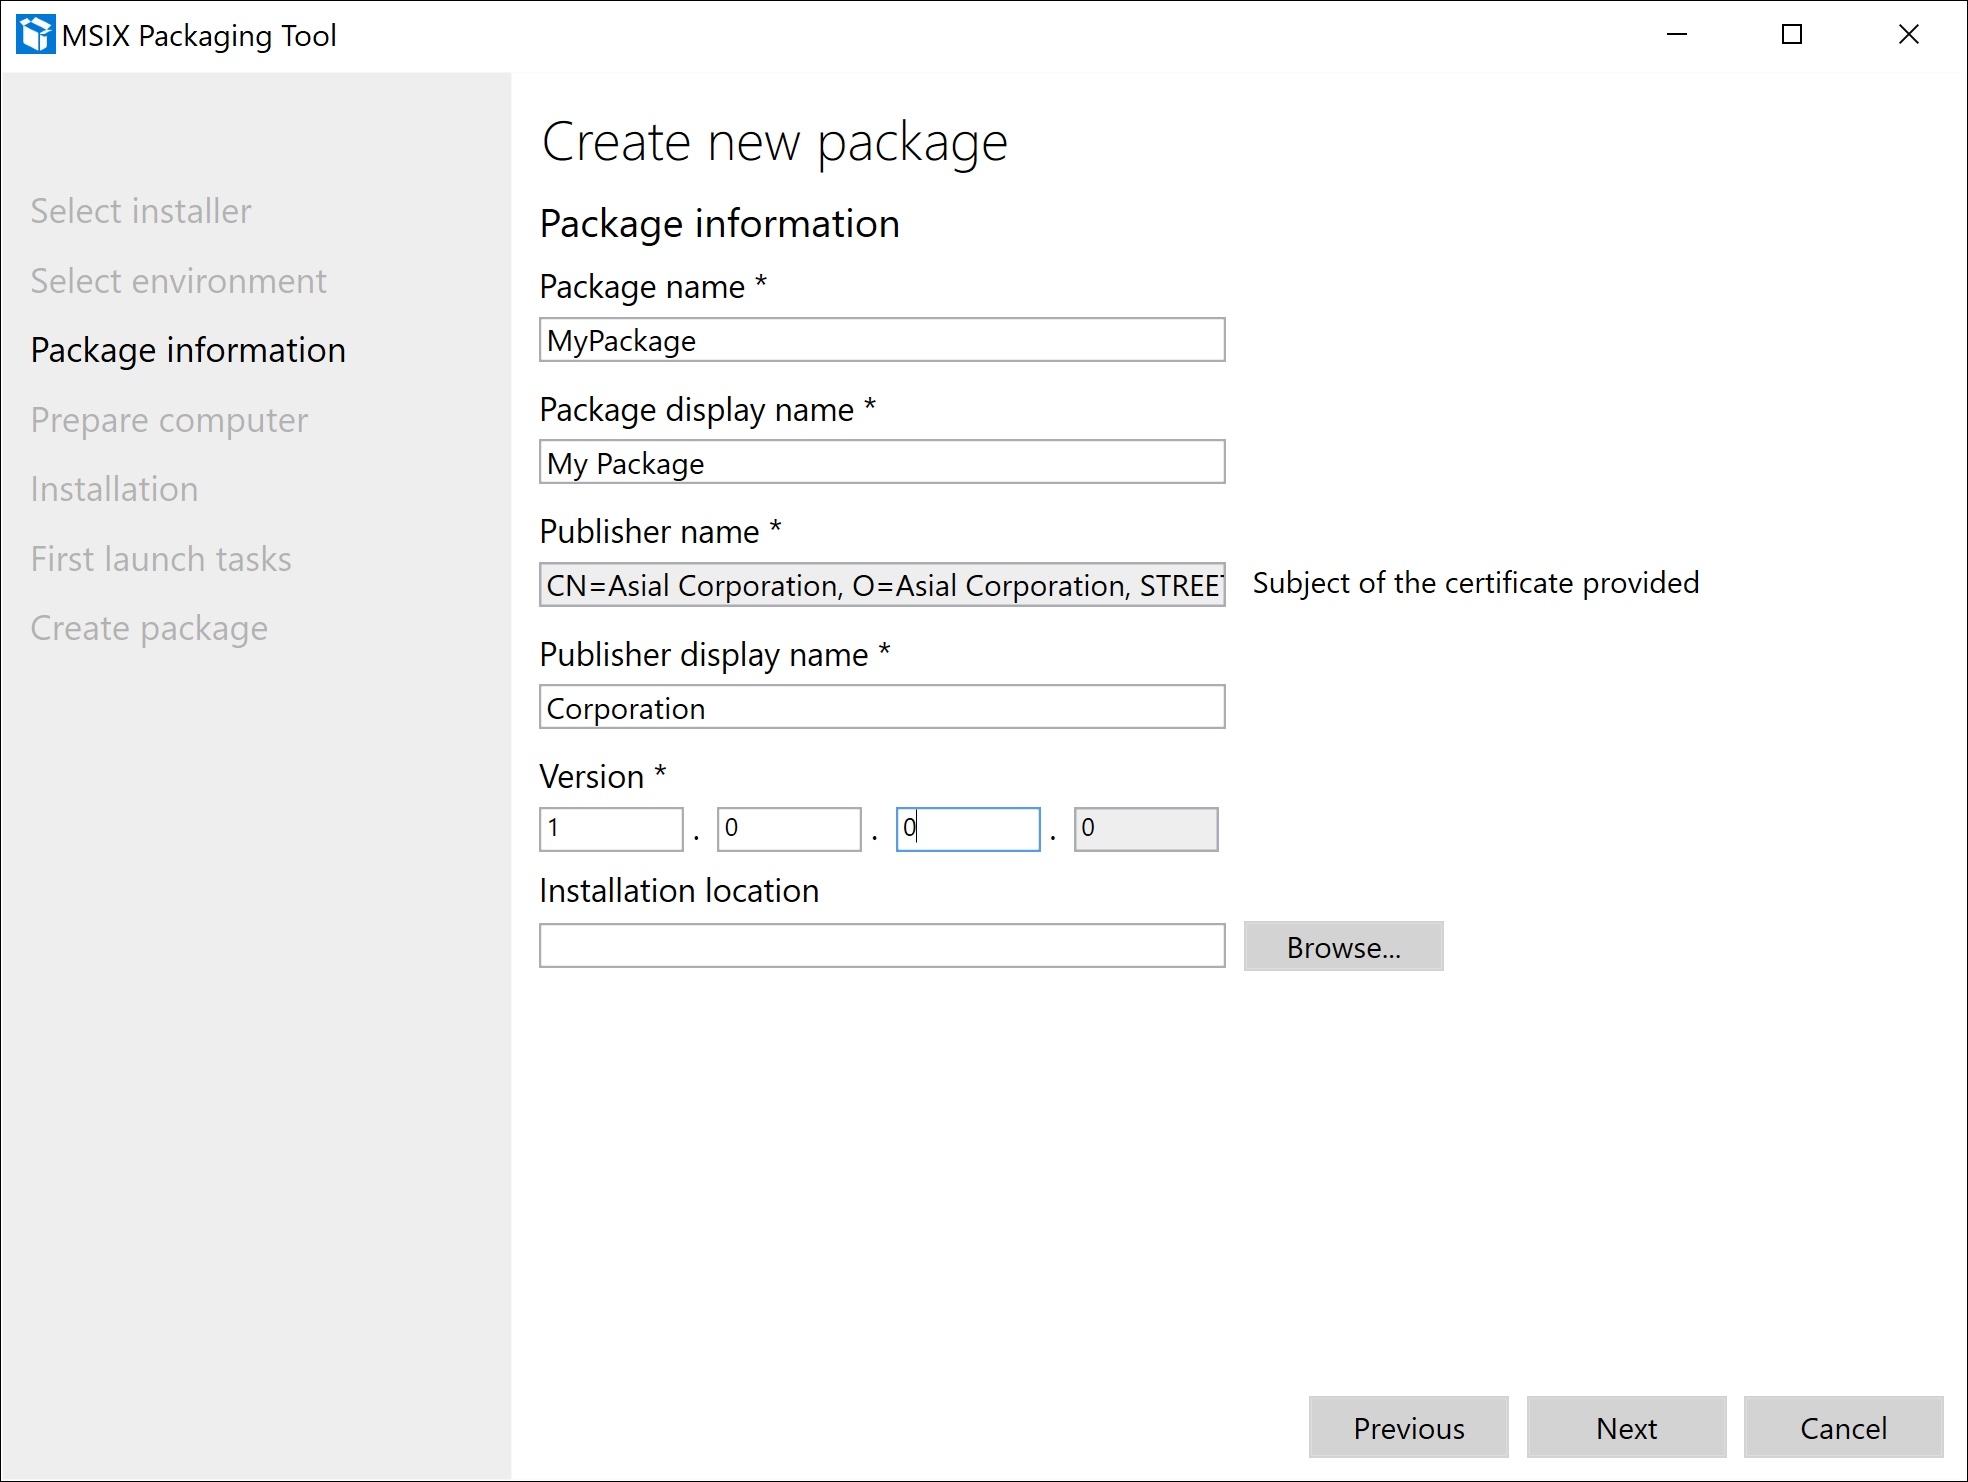Viewport: 1968px width, 1482px height.
Task: Go to the Create package step
Action: coord(149,628)
